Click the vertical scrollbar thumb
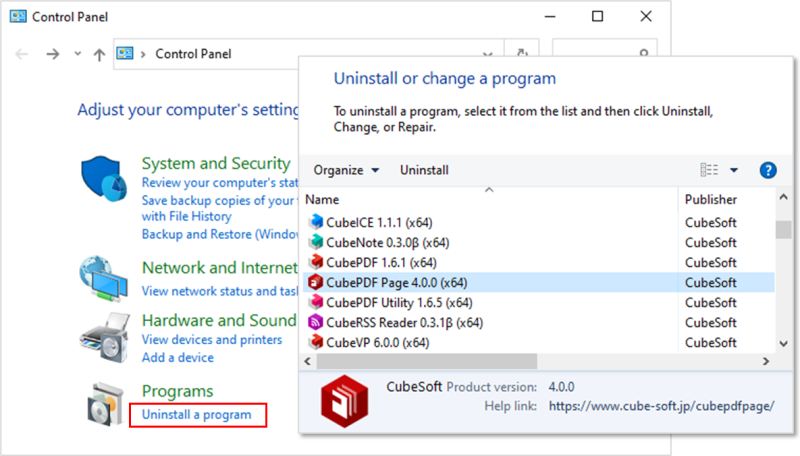 (x=784, y=230)
